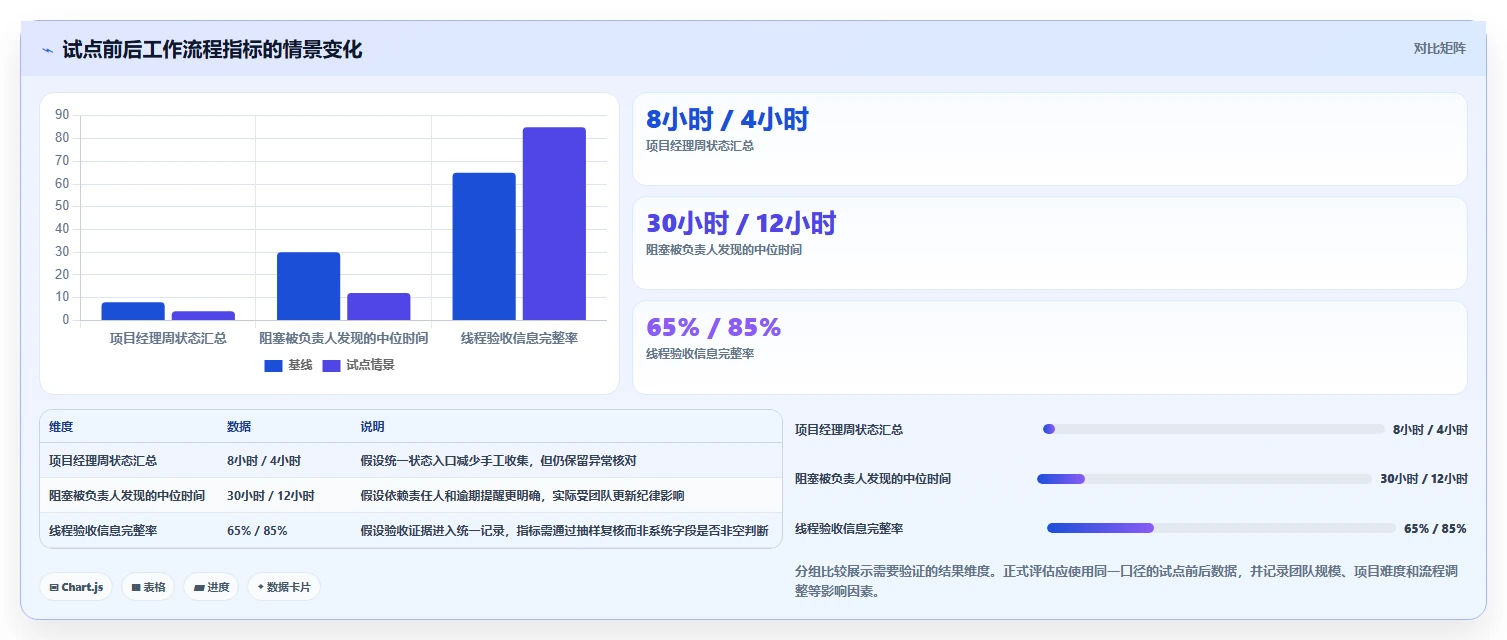Screen dimensions: 1507x640
Task: Select the 65% / 85% data card value
Action: 713,328
